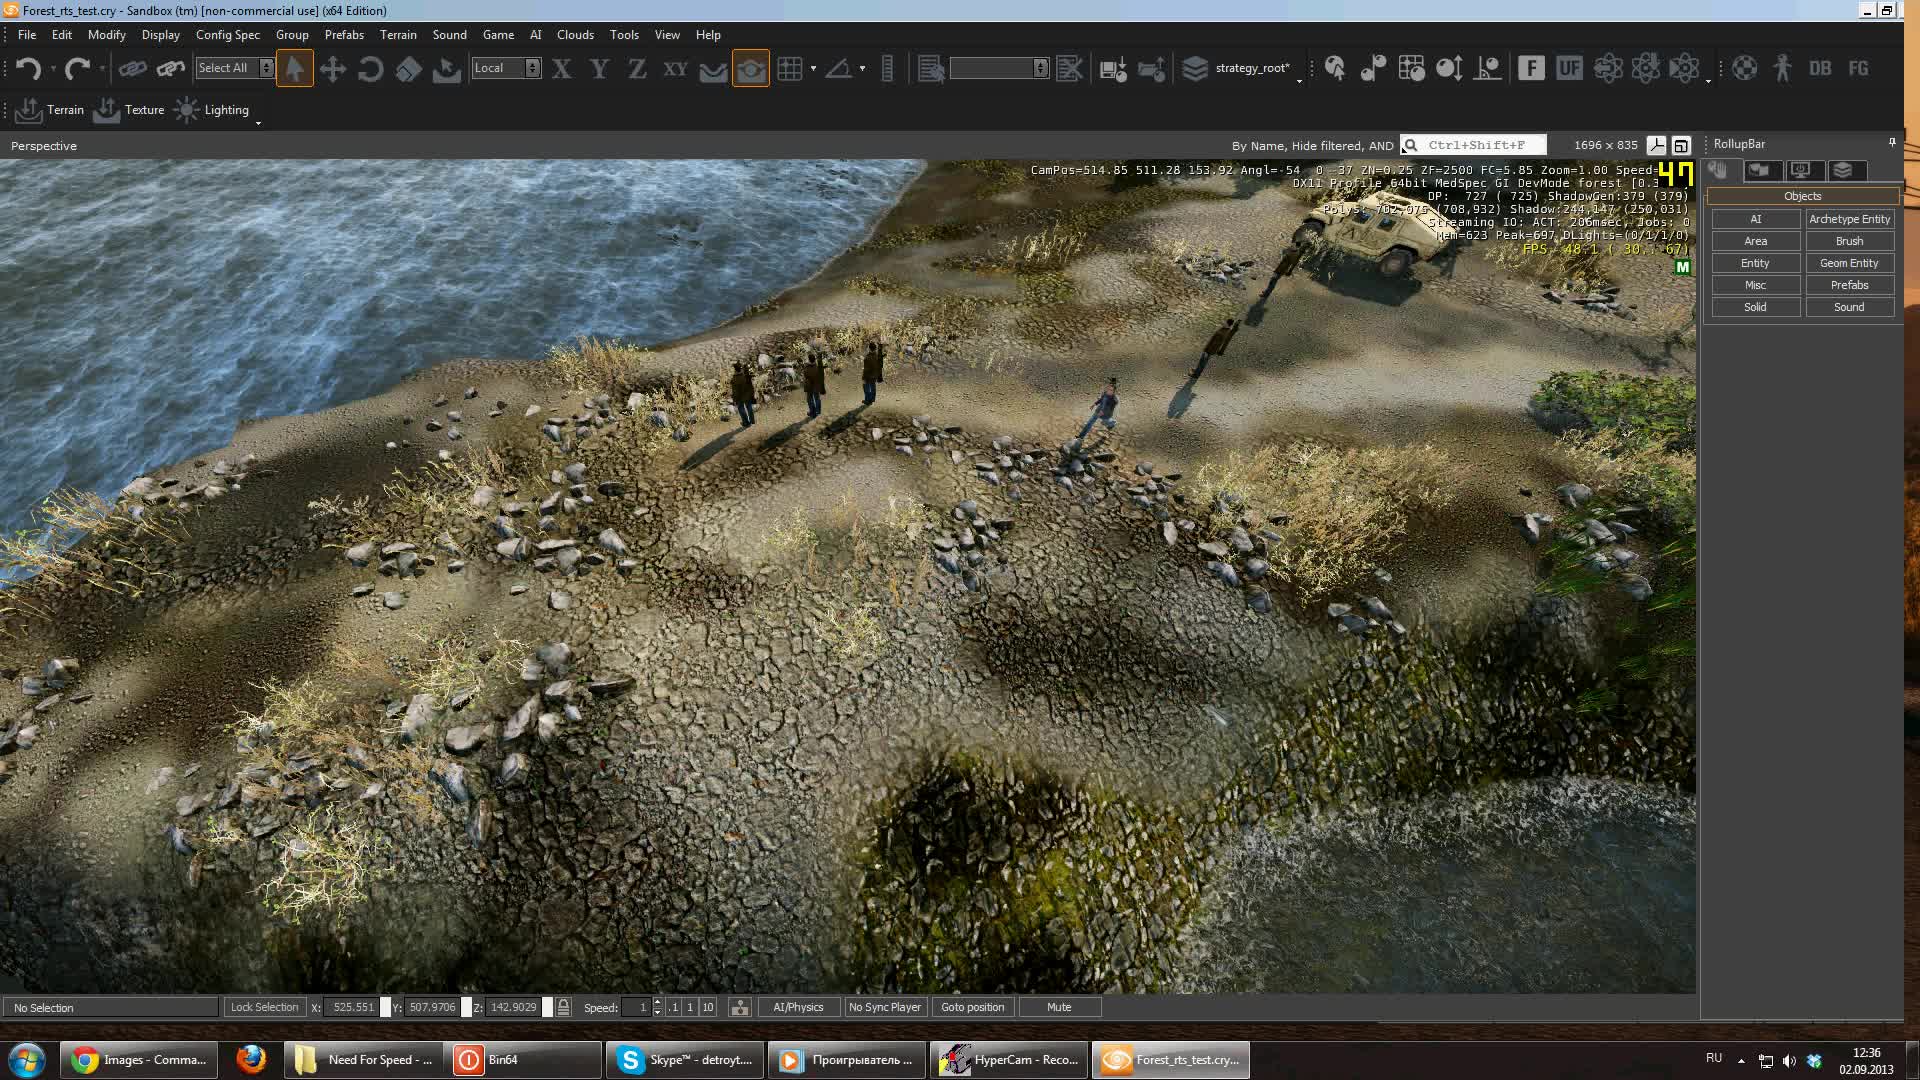Enable the AI/Physics simulation toggle
Screen dimensions: 1920x1080
coord(800,1007)
